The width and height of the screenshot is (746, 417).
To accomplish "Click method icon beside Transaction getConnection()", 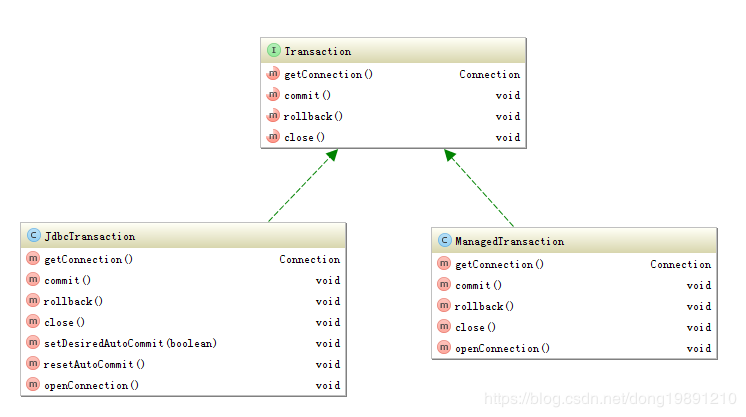I will [273, 74].
